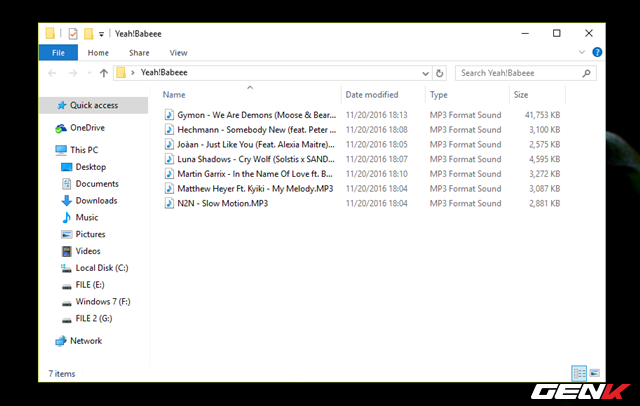The width and height of the screenshot is (640, 406).
Task: Select the Joàan - Just Like You file
Action: click(256, 144)
